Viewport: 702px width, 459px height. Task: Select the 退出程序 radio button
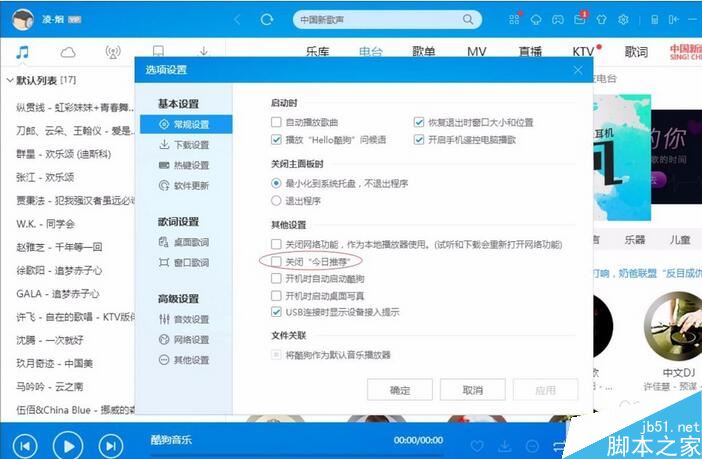[276, 201]
